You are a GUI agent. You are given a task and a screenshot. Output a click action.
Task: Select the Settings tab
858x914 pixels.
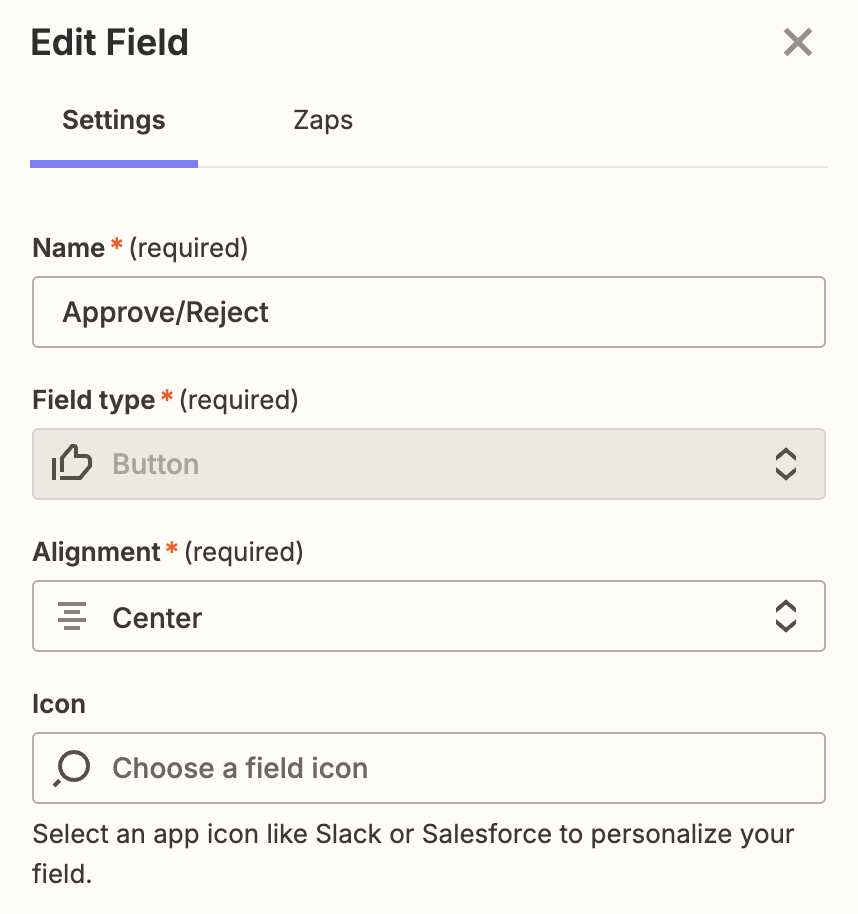114,121
